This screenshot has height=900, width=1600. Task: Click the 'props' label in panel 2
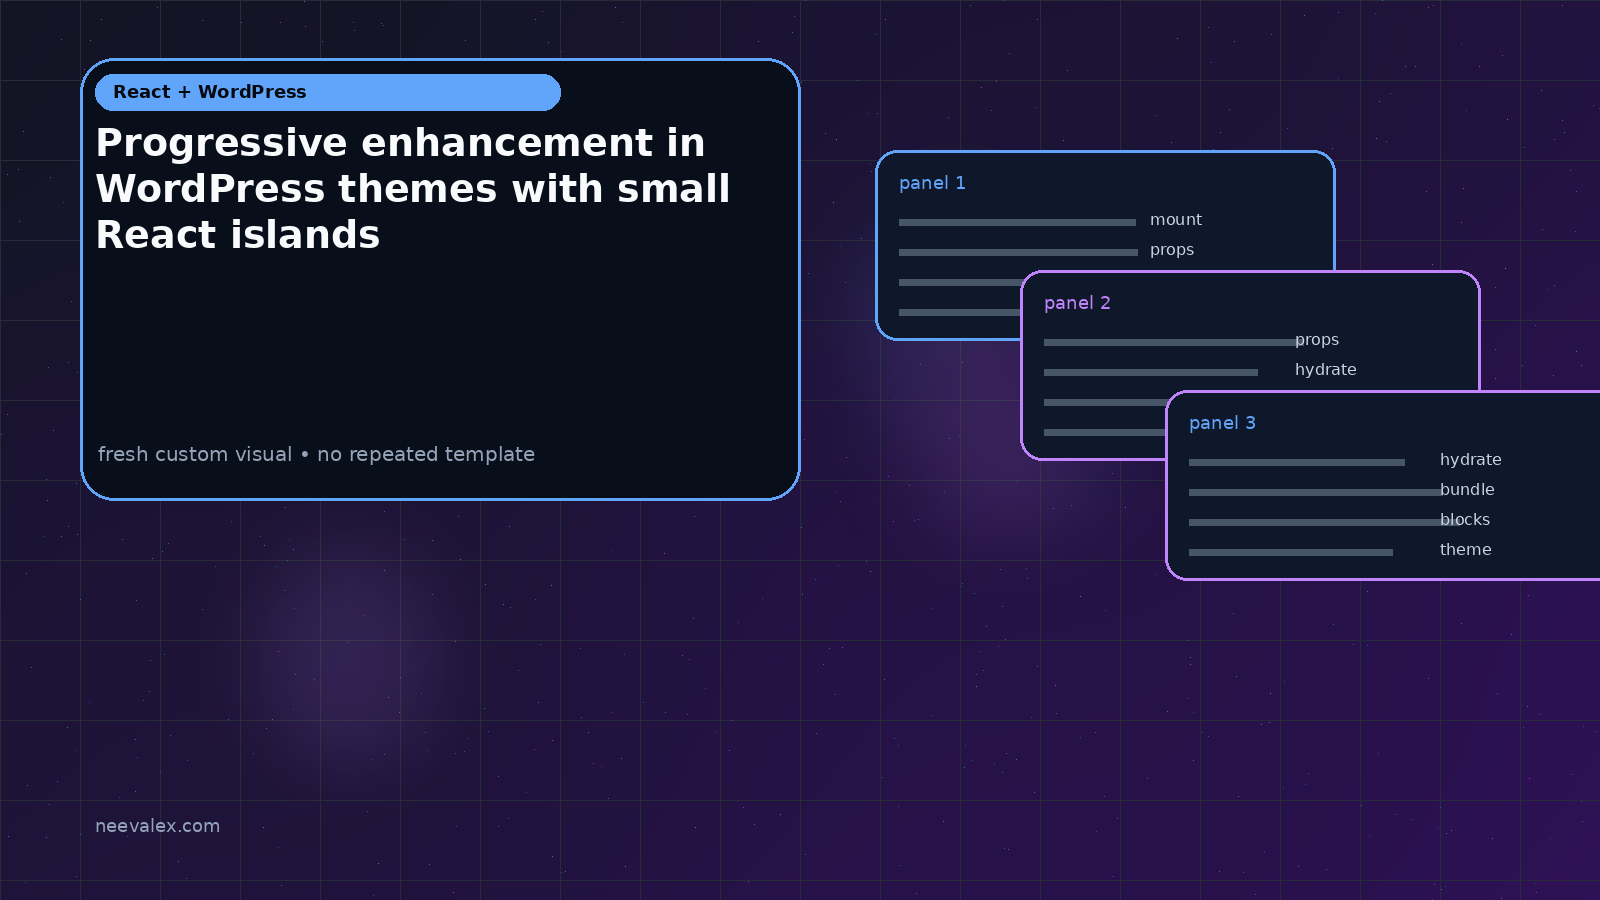tap(1317, 340)
